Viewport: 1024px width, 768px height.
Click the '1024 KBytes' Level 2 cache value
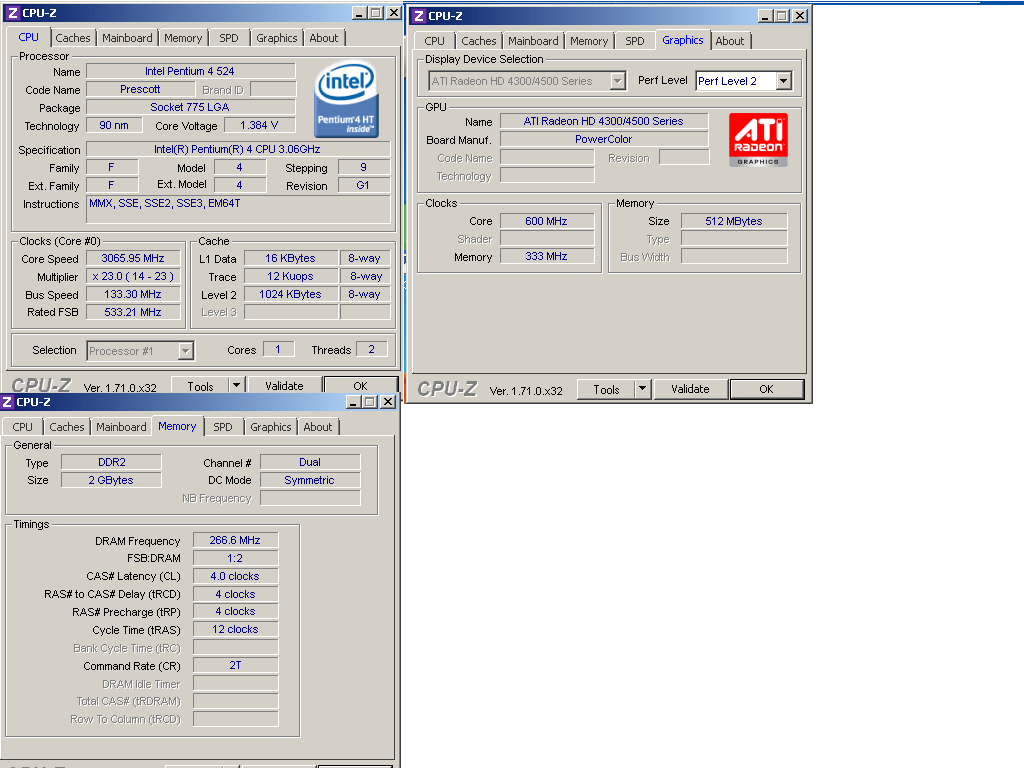(291, 295)
